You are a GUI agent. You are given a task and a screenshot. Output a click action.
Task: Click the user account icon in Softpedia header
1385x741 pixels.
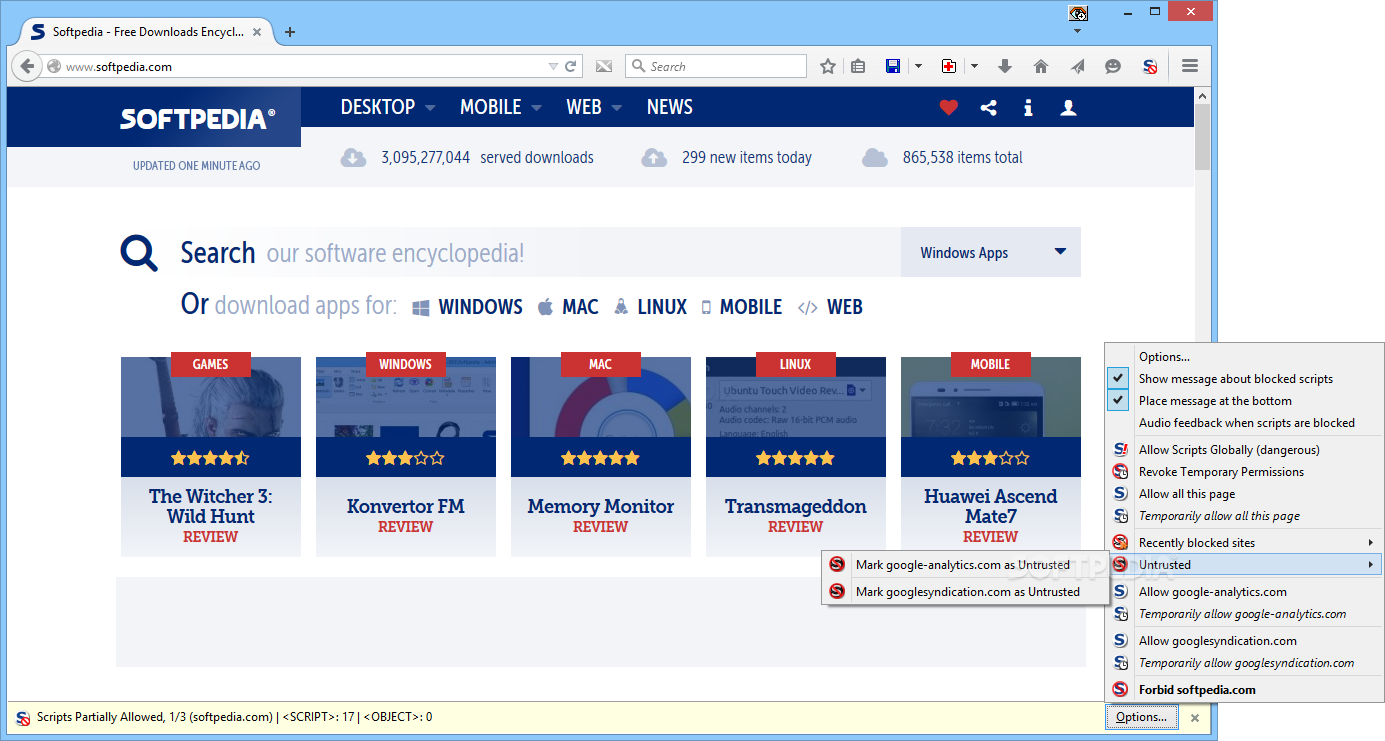pos(1068,108)
